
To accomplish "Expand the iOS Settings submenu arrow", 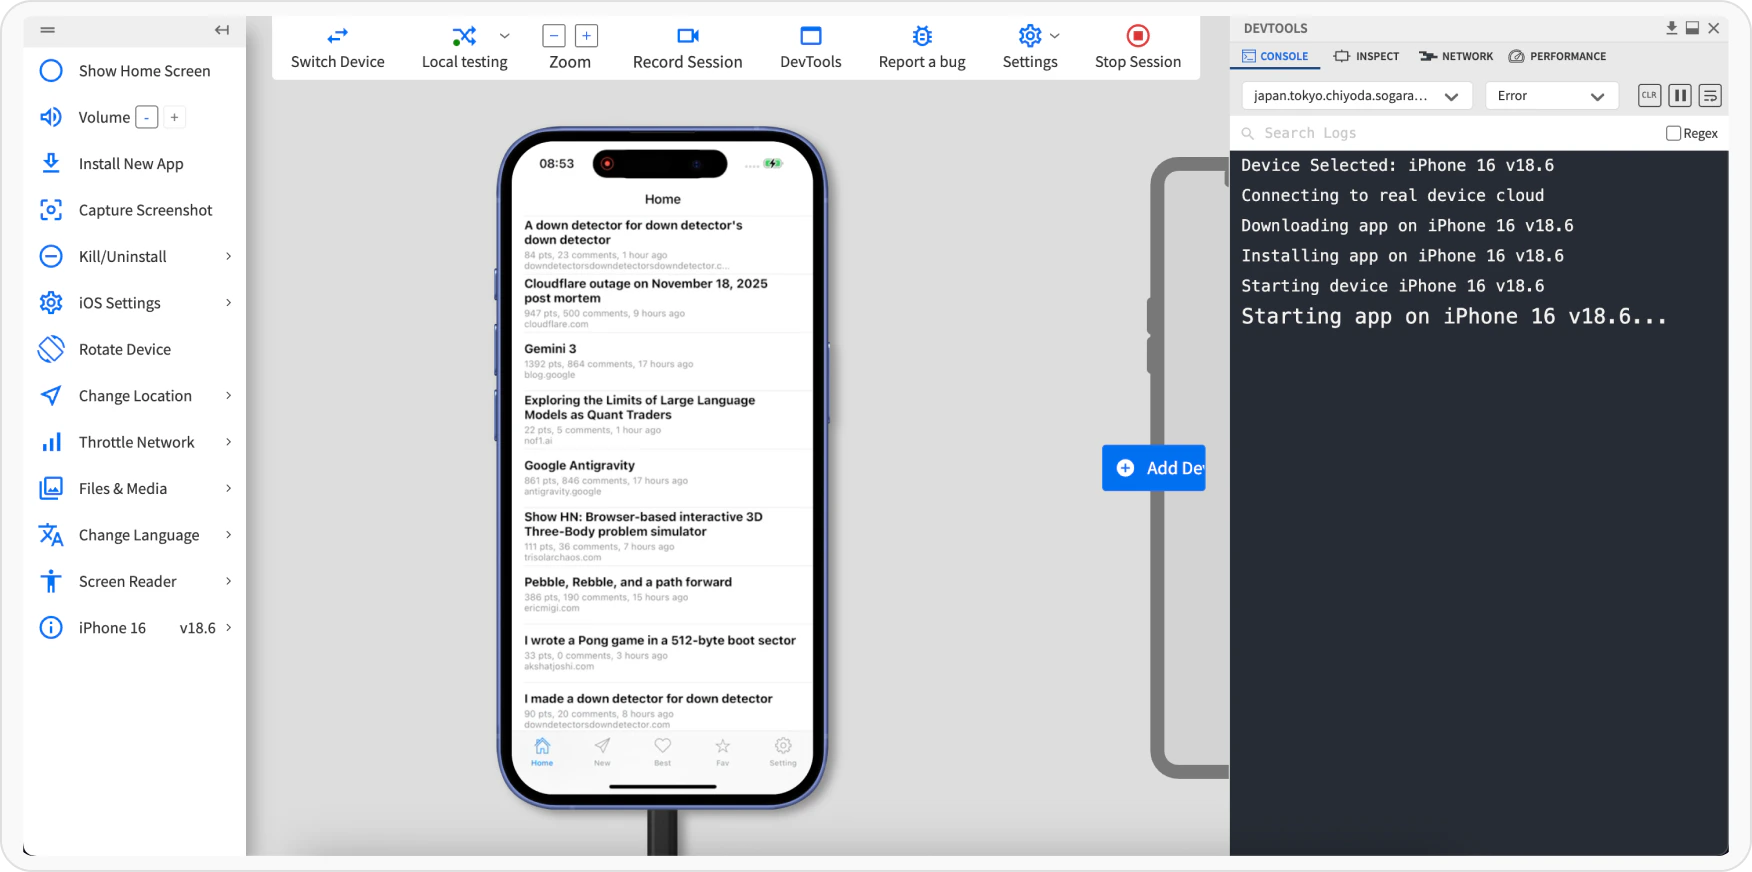I will tap(229, 303).
